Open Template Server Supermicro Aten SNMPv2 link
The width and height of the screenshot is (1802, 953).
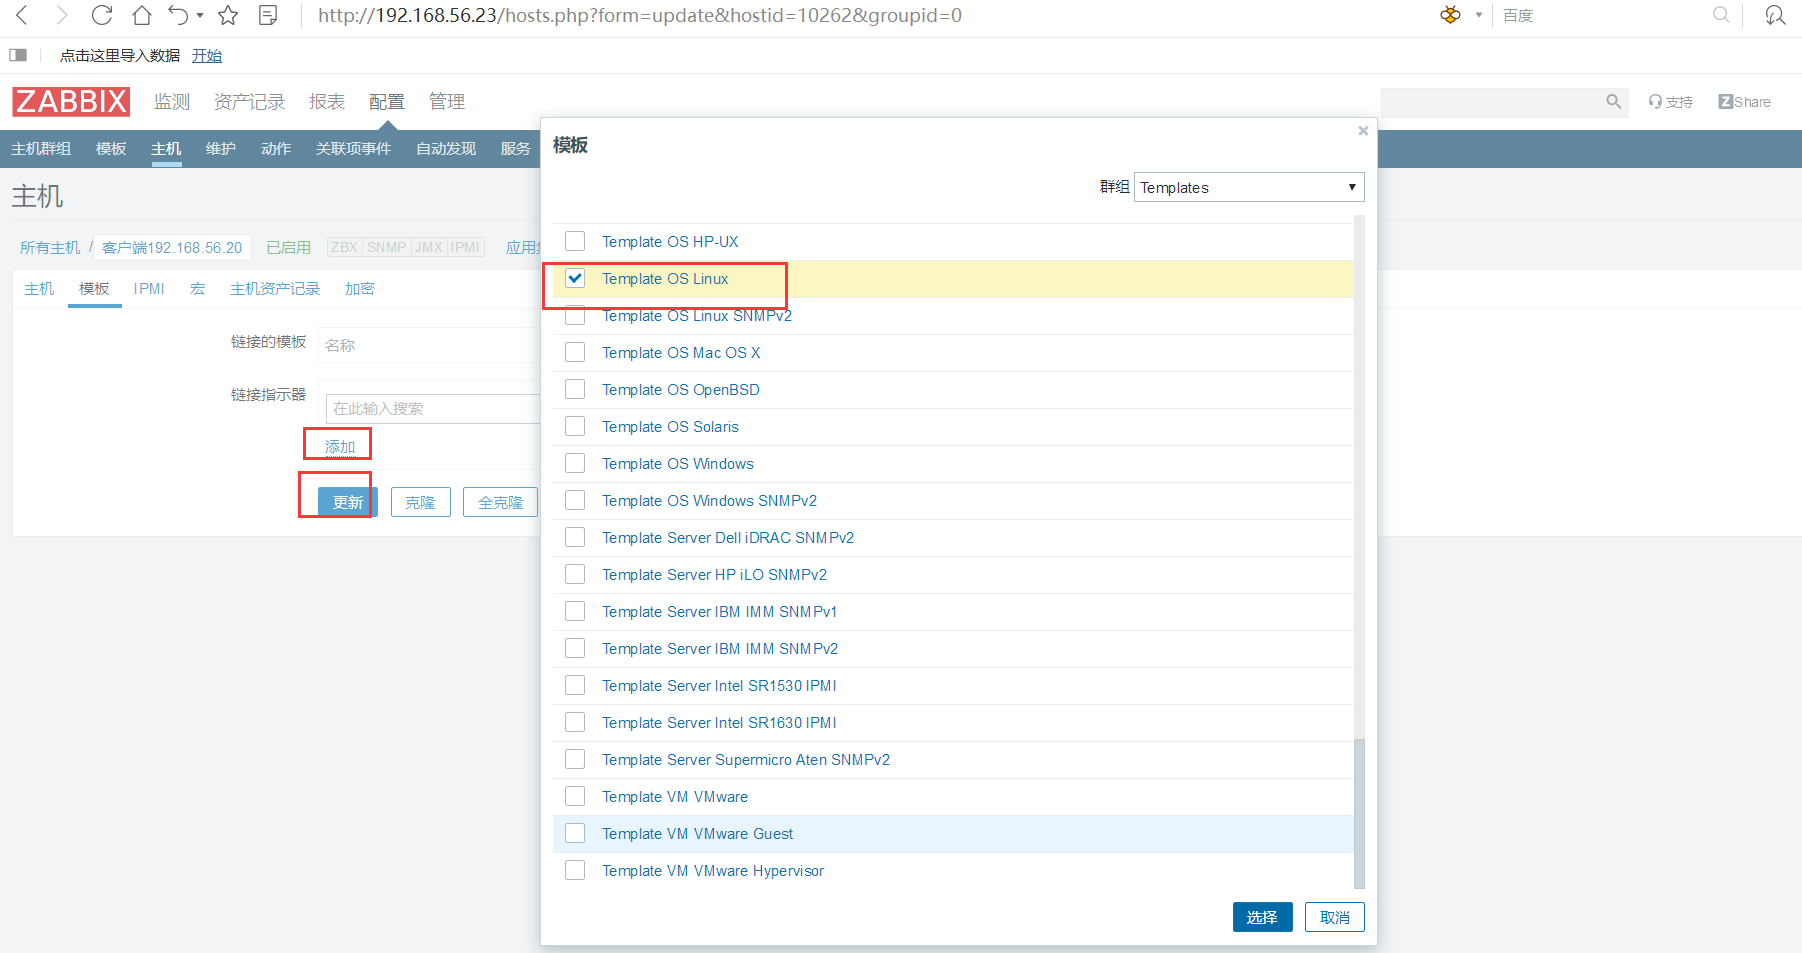click(x=746, y=759)
